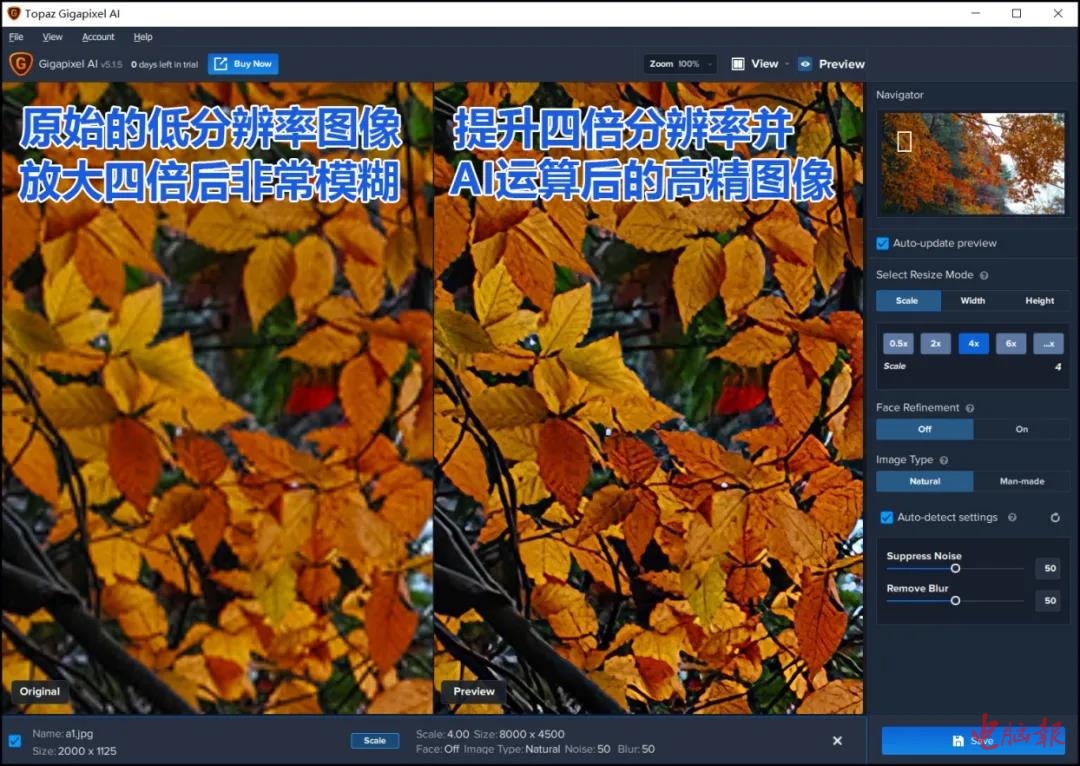This screenshot has height=766, width=1080.
Task: Expand the View mode dropdown arrow
Action: 787,64
